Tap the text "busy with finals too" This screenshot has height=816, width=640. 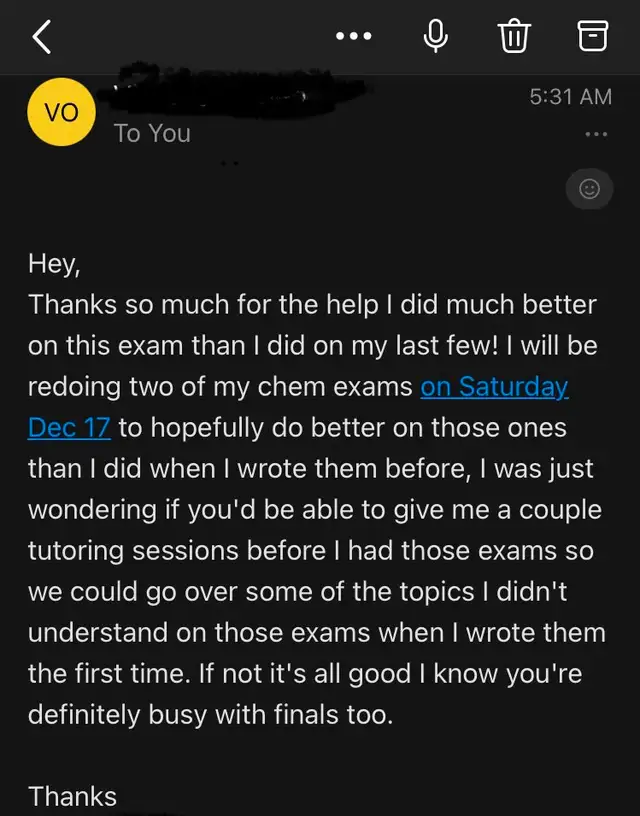point(271,715)
